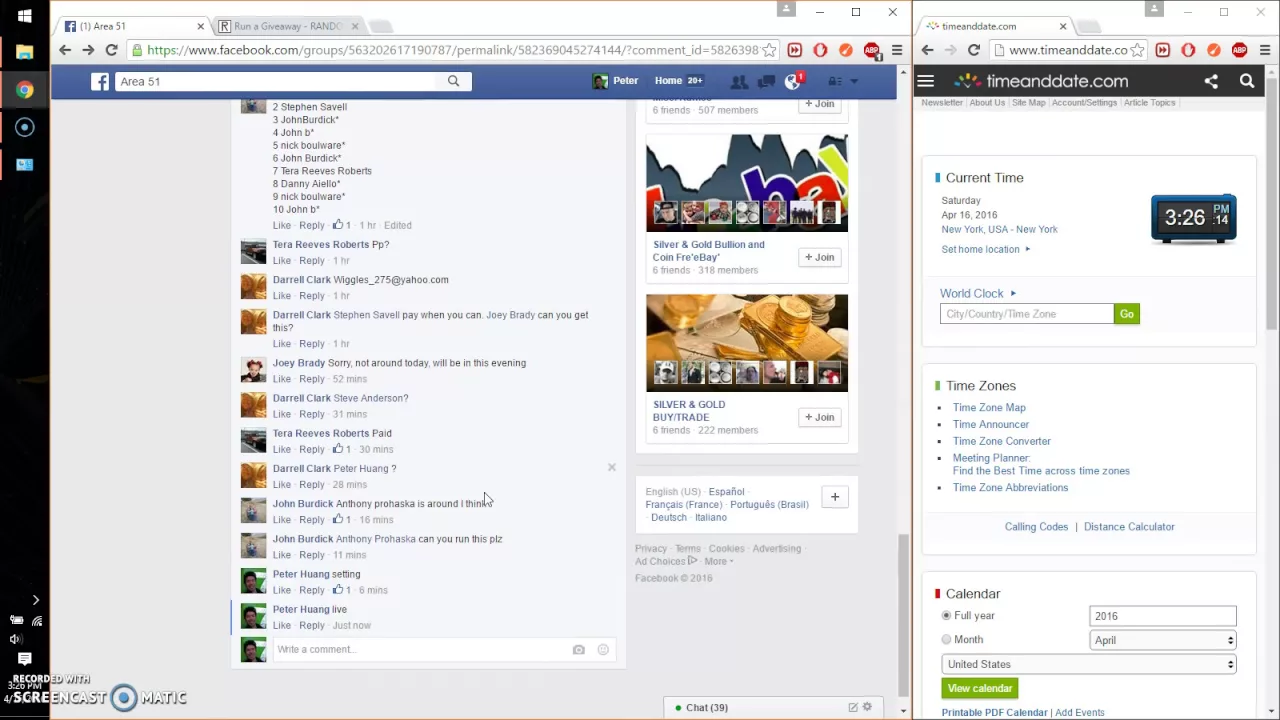Select the timeanddate.com browser tab

pos(995,26)
